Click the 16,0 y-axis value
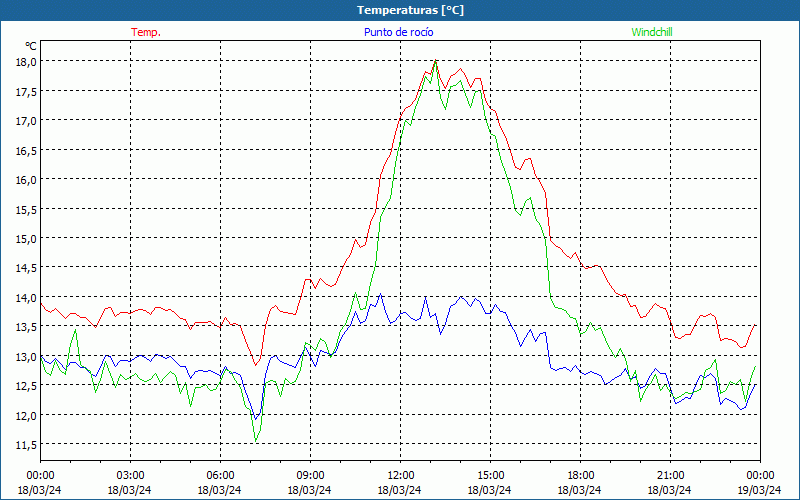800x500 pixels. [27, 180]
